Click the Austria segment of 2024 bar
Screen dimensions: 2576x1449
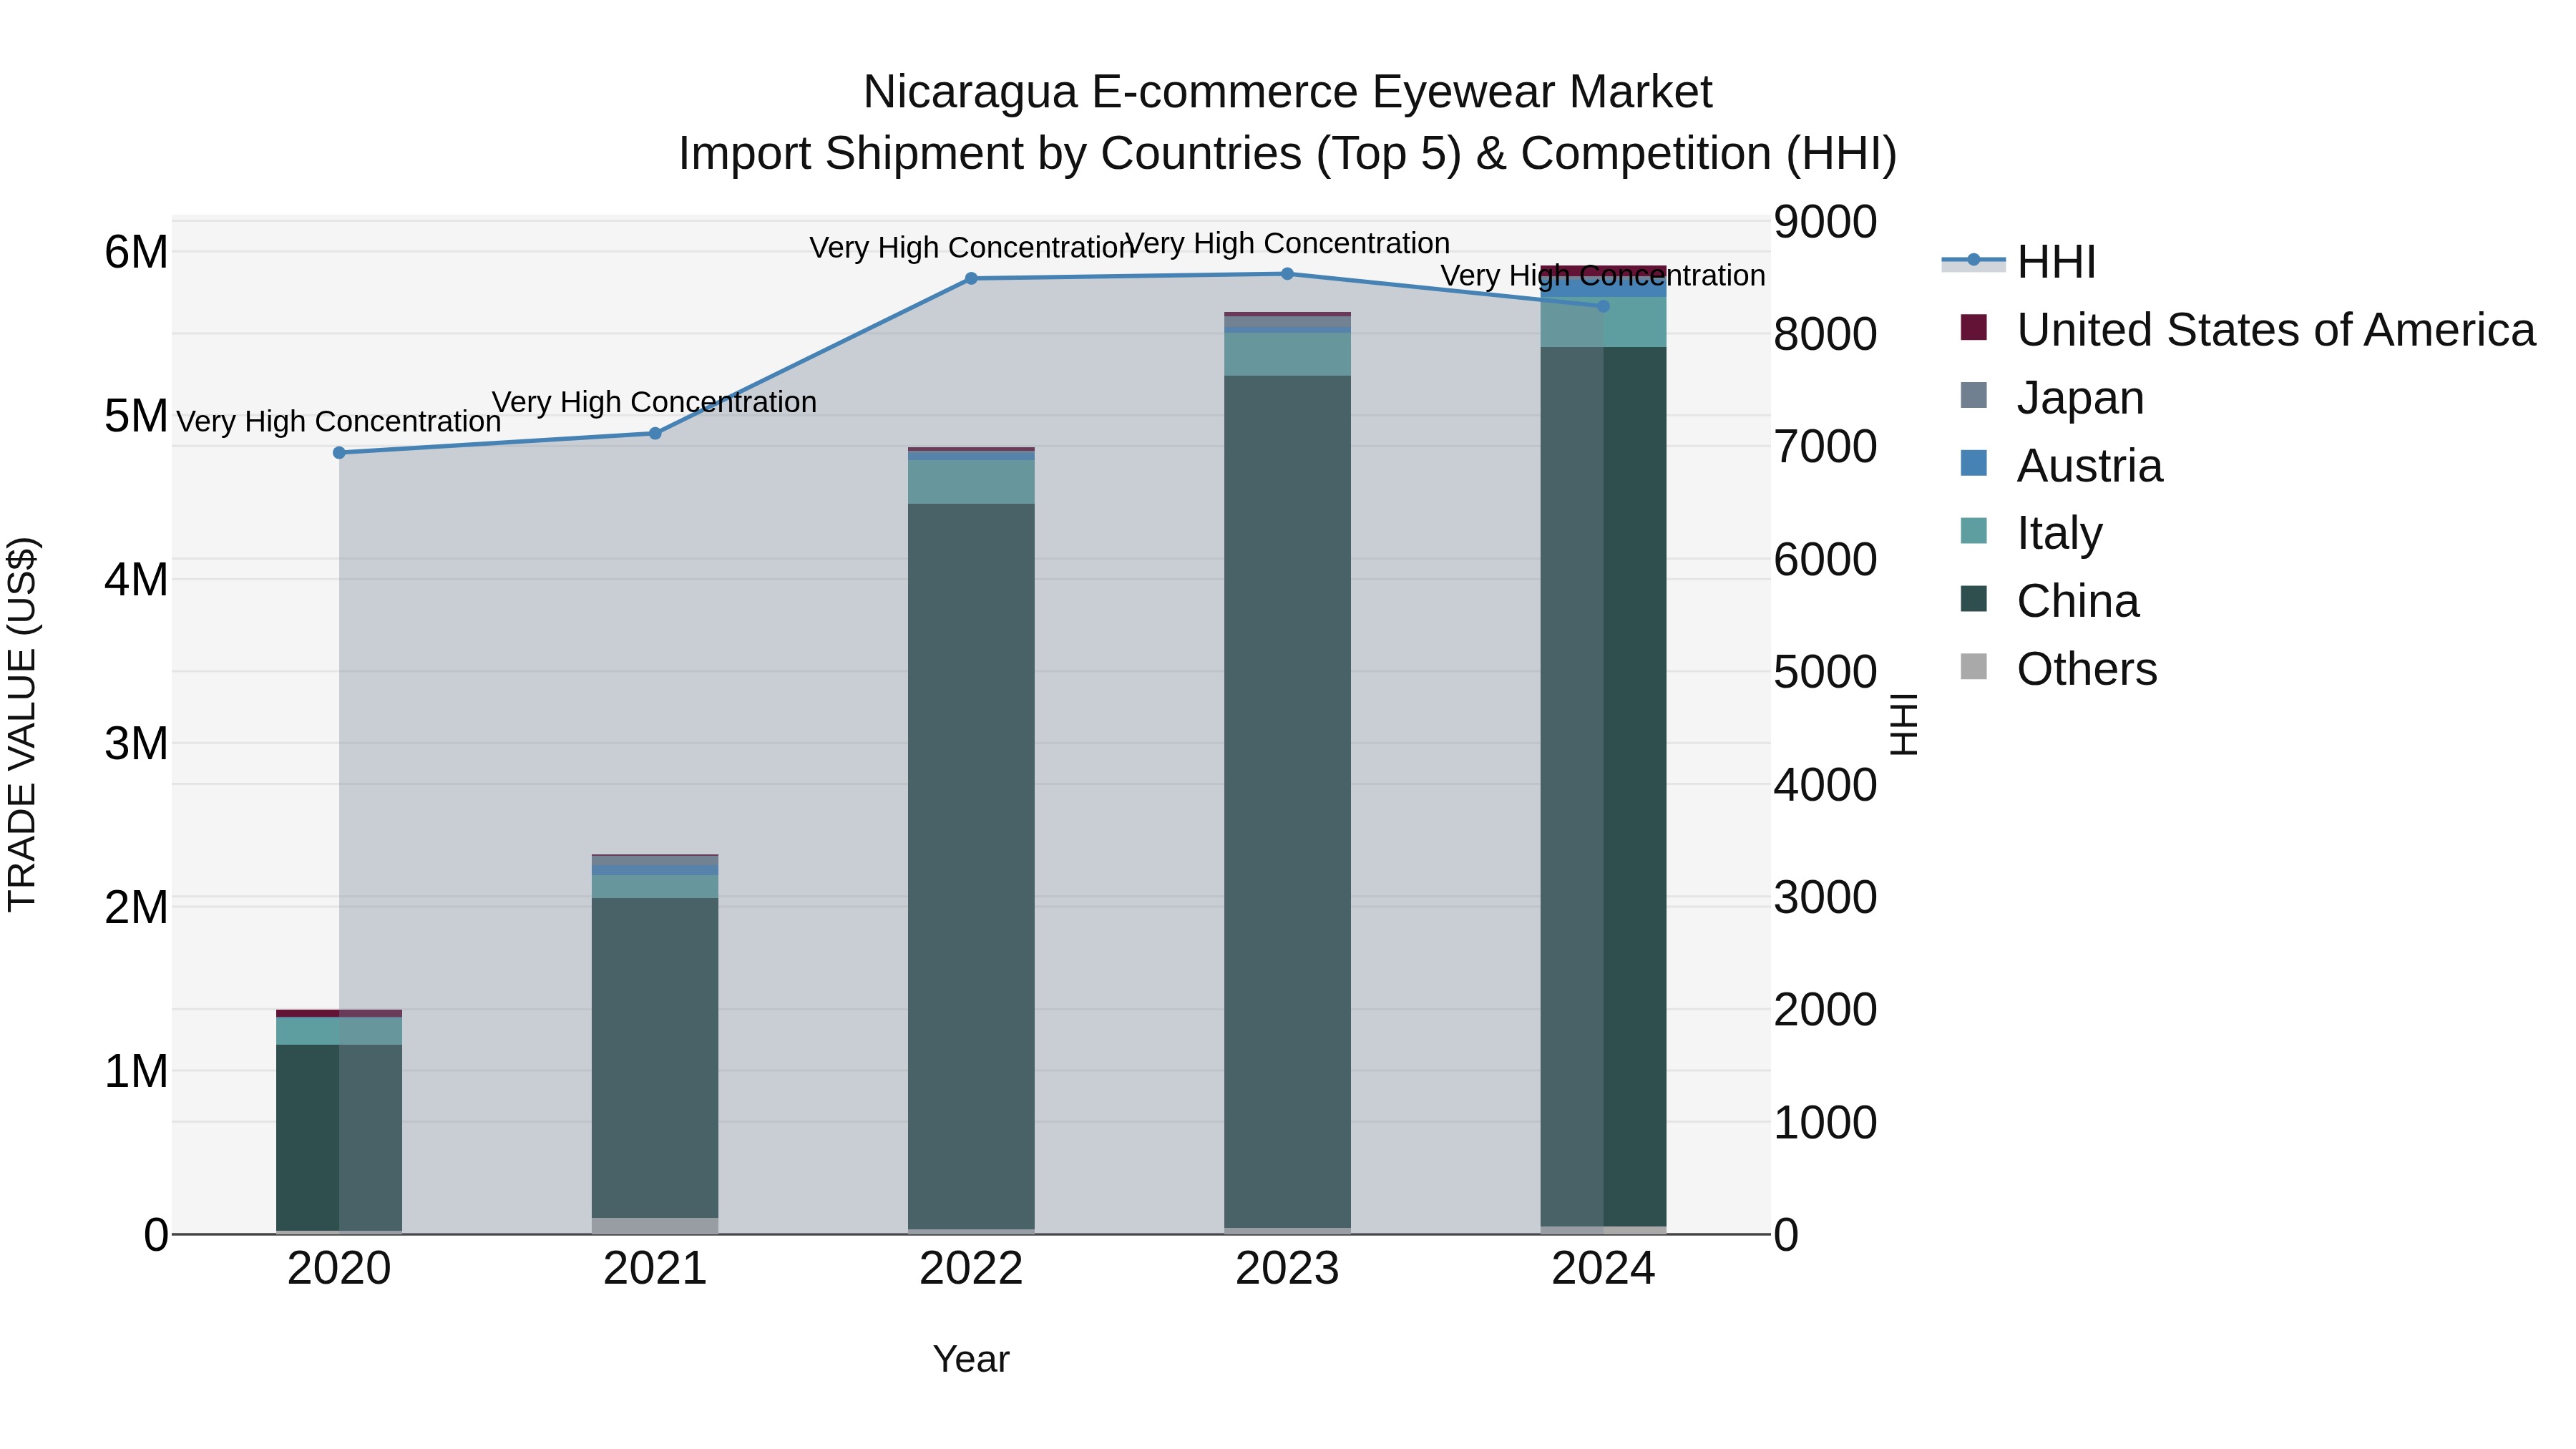point(1603,287)
